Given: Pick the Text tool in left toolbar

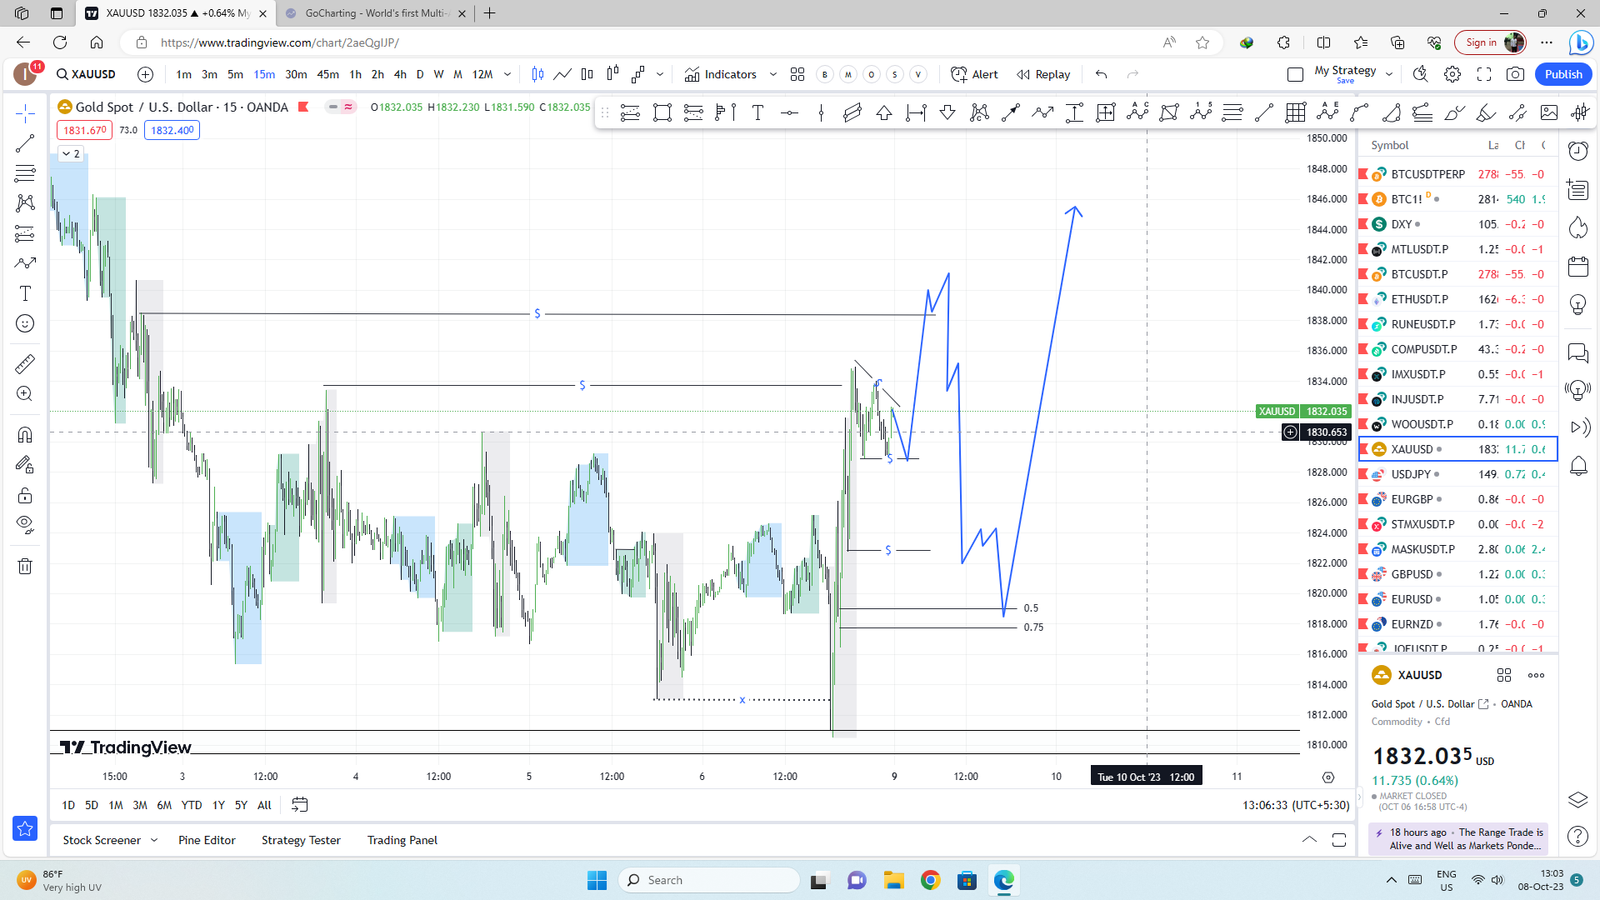Looking at the screenshot, I should 25,294.
